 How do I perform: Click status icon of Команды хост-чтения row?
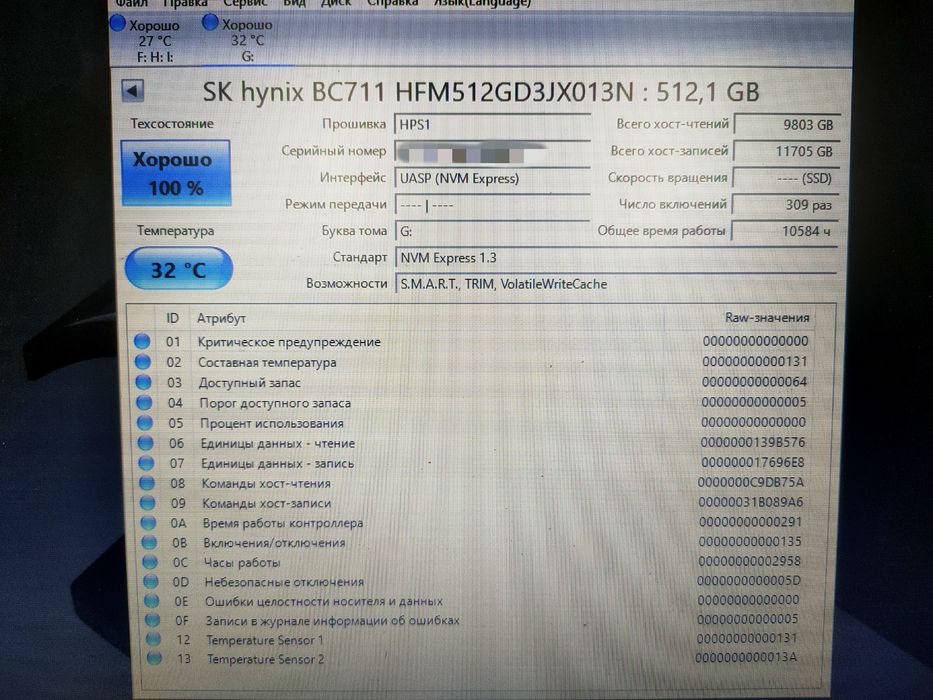[147, 483]
